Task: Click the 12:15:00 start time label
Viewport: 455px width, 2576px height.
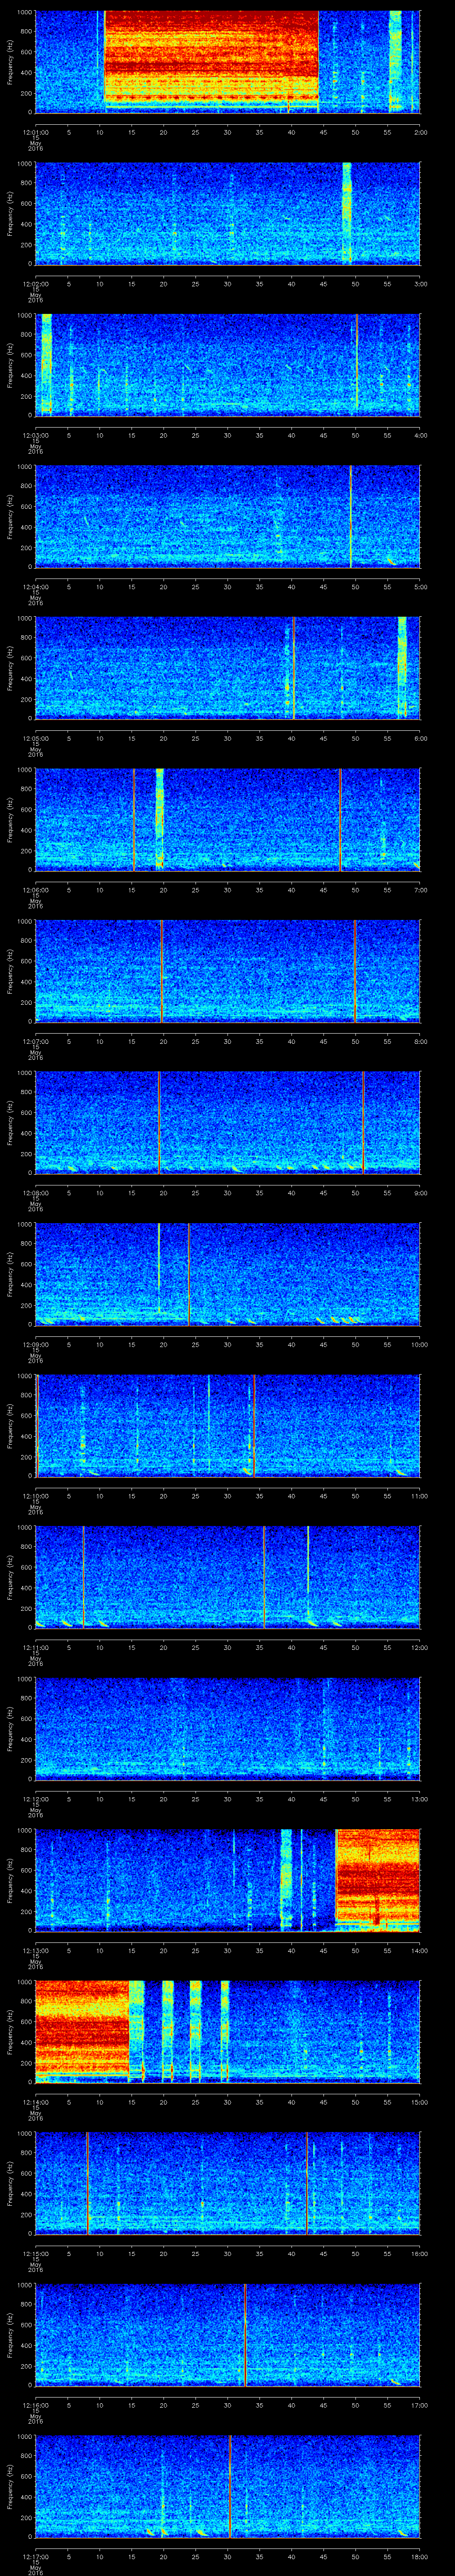Action: [36, 2253]
